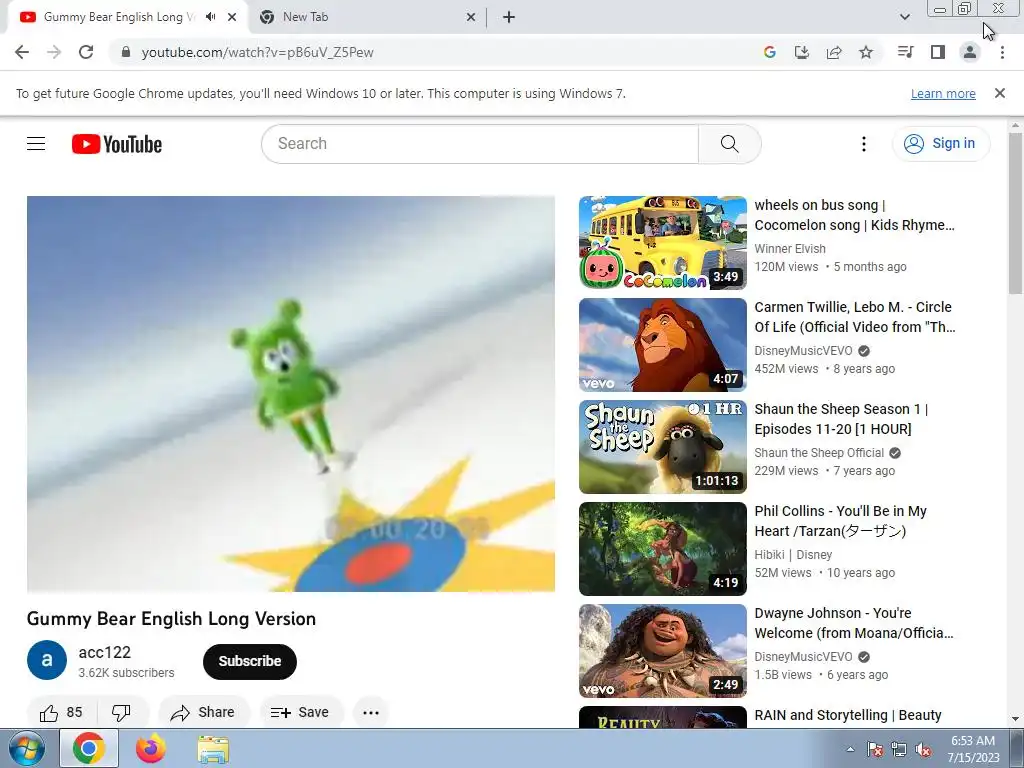The width and height of the screenshot is (1024, 768).
Task: Click the install app icon in address bar
Action: coord(801,52)
